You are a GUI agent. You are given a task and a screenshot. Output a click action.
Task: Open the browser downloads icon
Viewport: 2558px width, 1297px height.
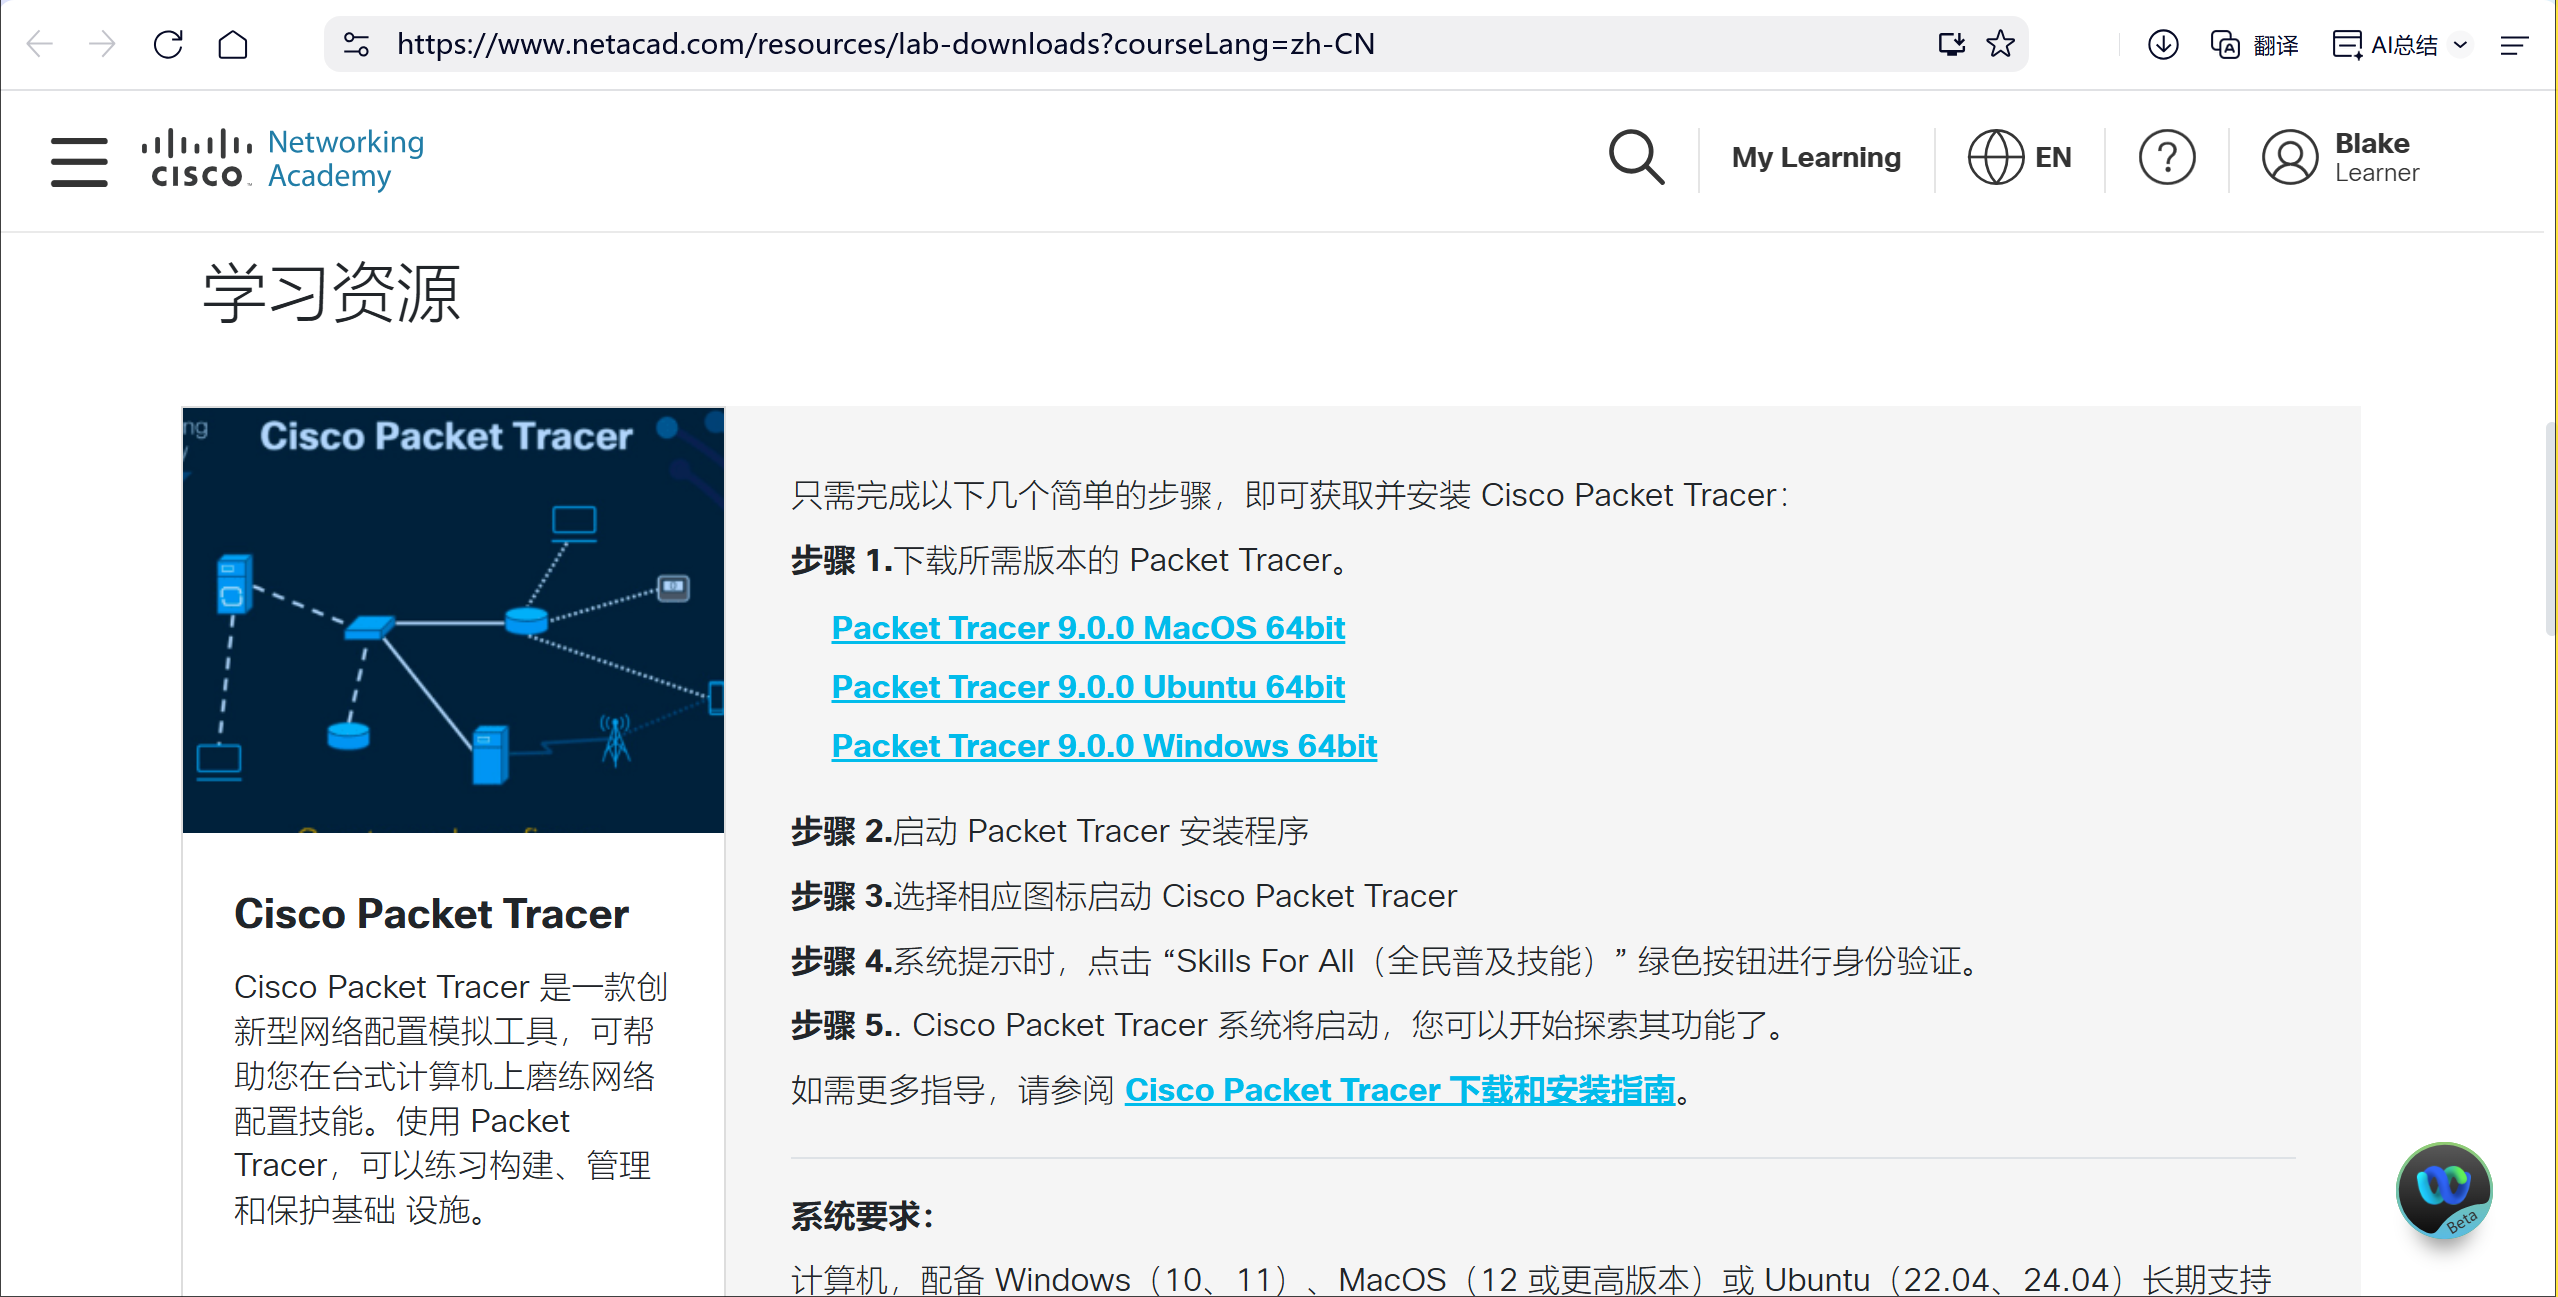tap(2163, 44)
